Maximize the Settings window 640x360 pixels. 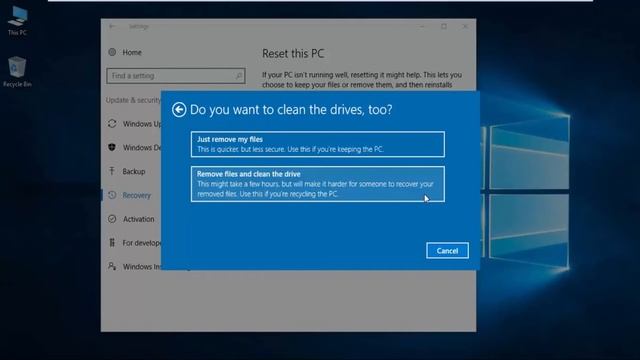pos(444,27)
